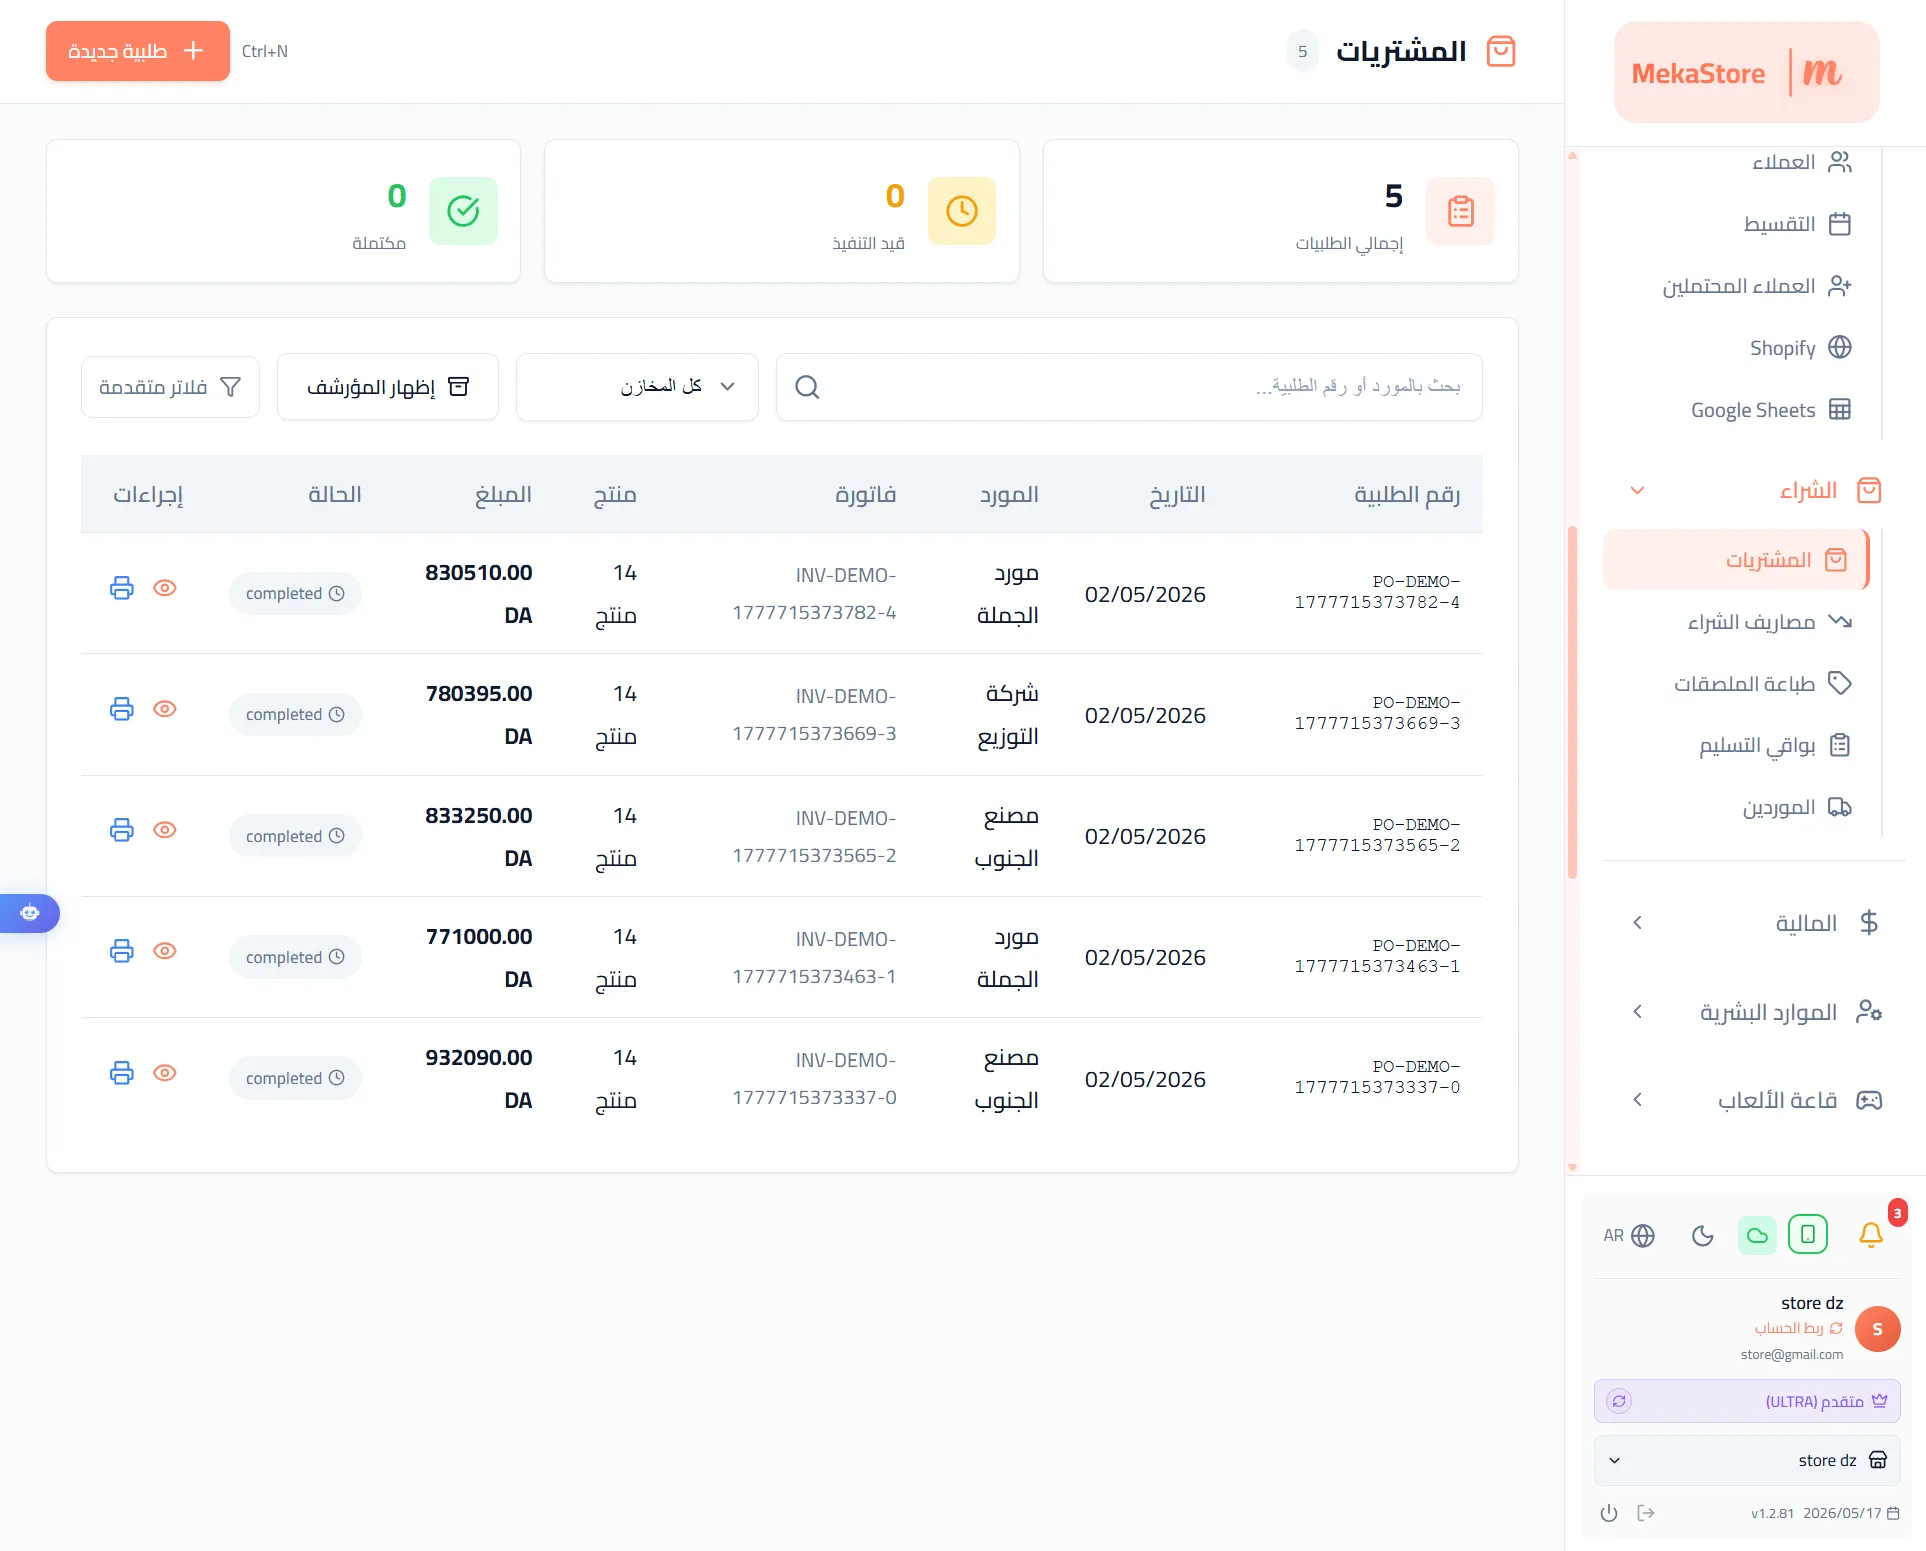This screenshot has width=1926, height=1551.
Task: Click the green cloud sync icon
Action: click(x=1757, y=1236)
